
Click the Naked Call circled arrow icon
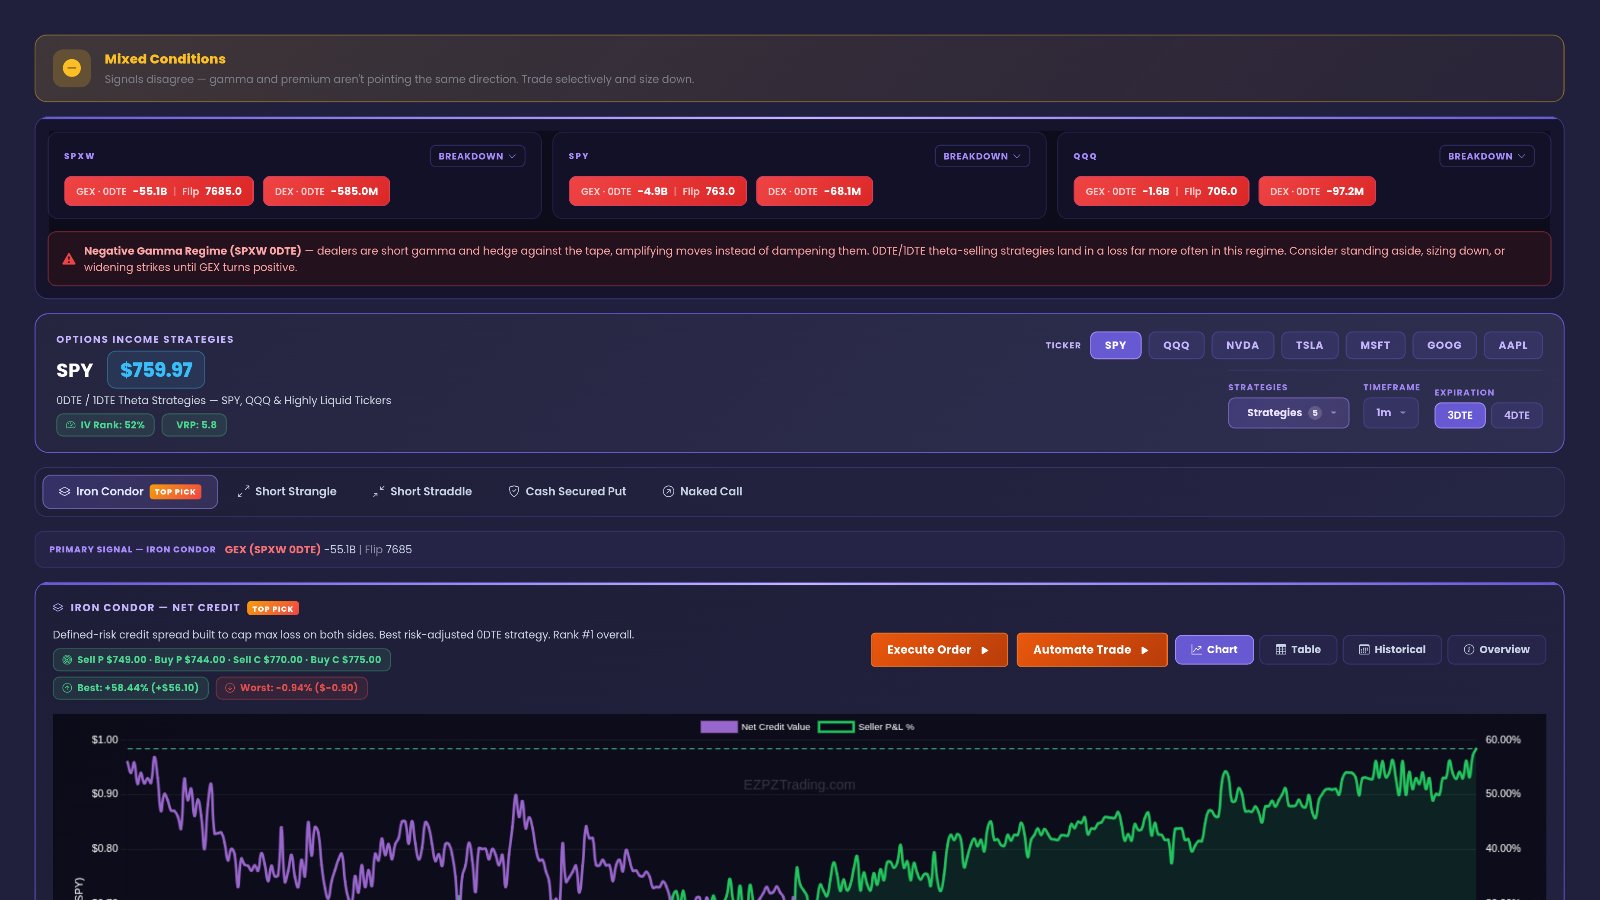[x=668, y=492]
